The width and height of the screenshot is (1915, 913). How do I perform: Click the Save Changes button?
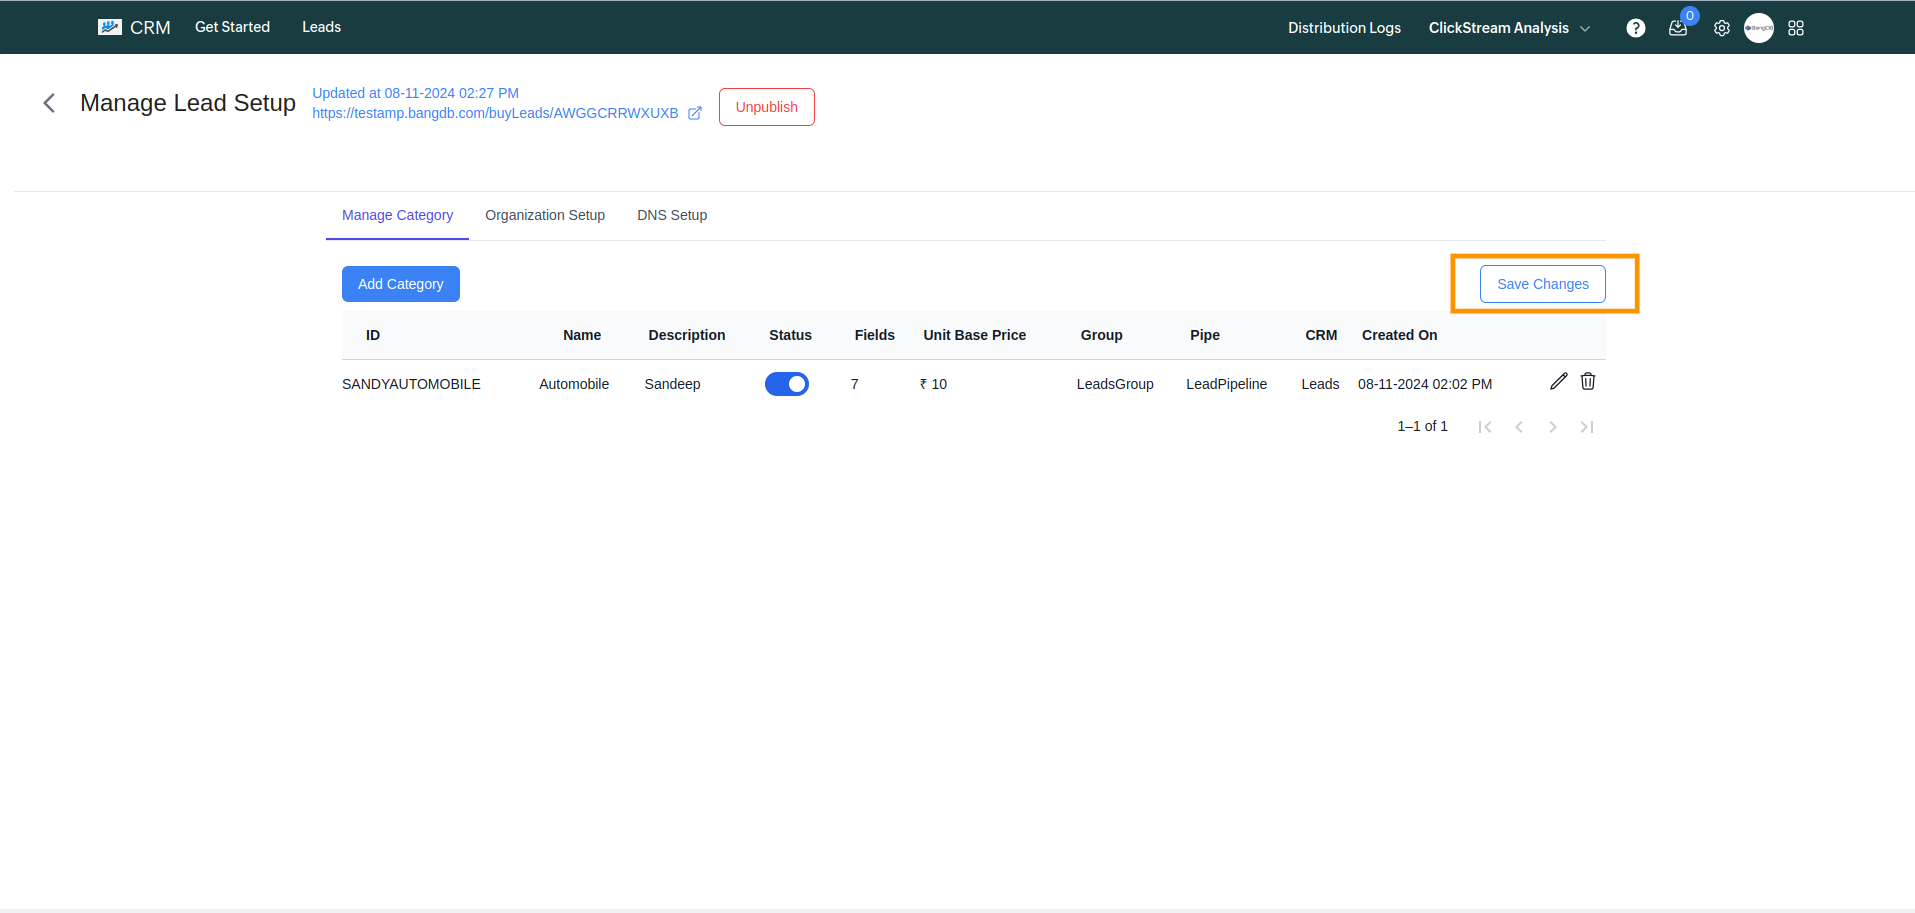[x=1543, y=284]
